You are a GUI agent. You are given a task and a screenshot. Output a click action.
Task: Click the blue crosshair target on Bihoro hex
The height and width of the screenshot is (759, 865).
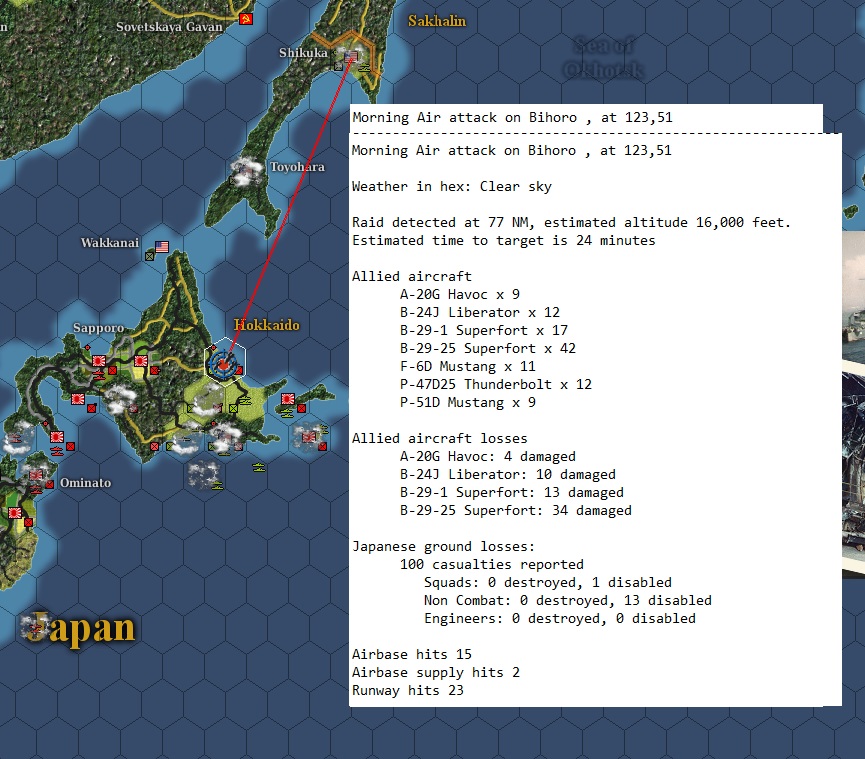click(x=223, y=364)
